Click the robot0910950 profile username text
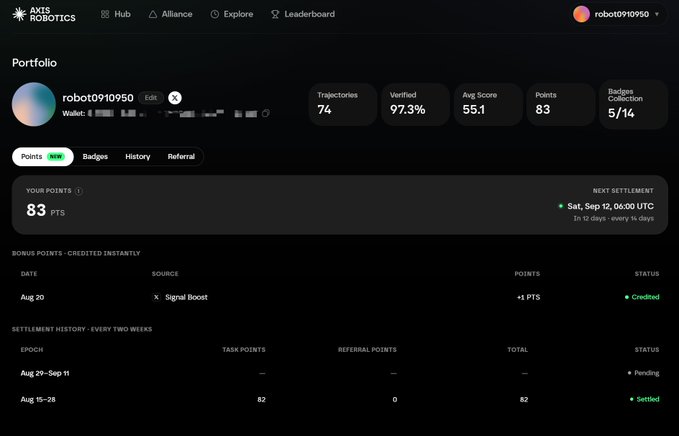 pos(98,98)
